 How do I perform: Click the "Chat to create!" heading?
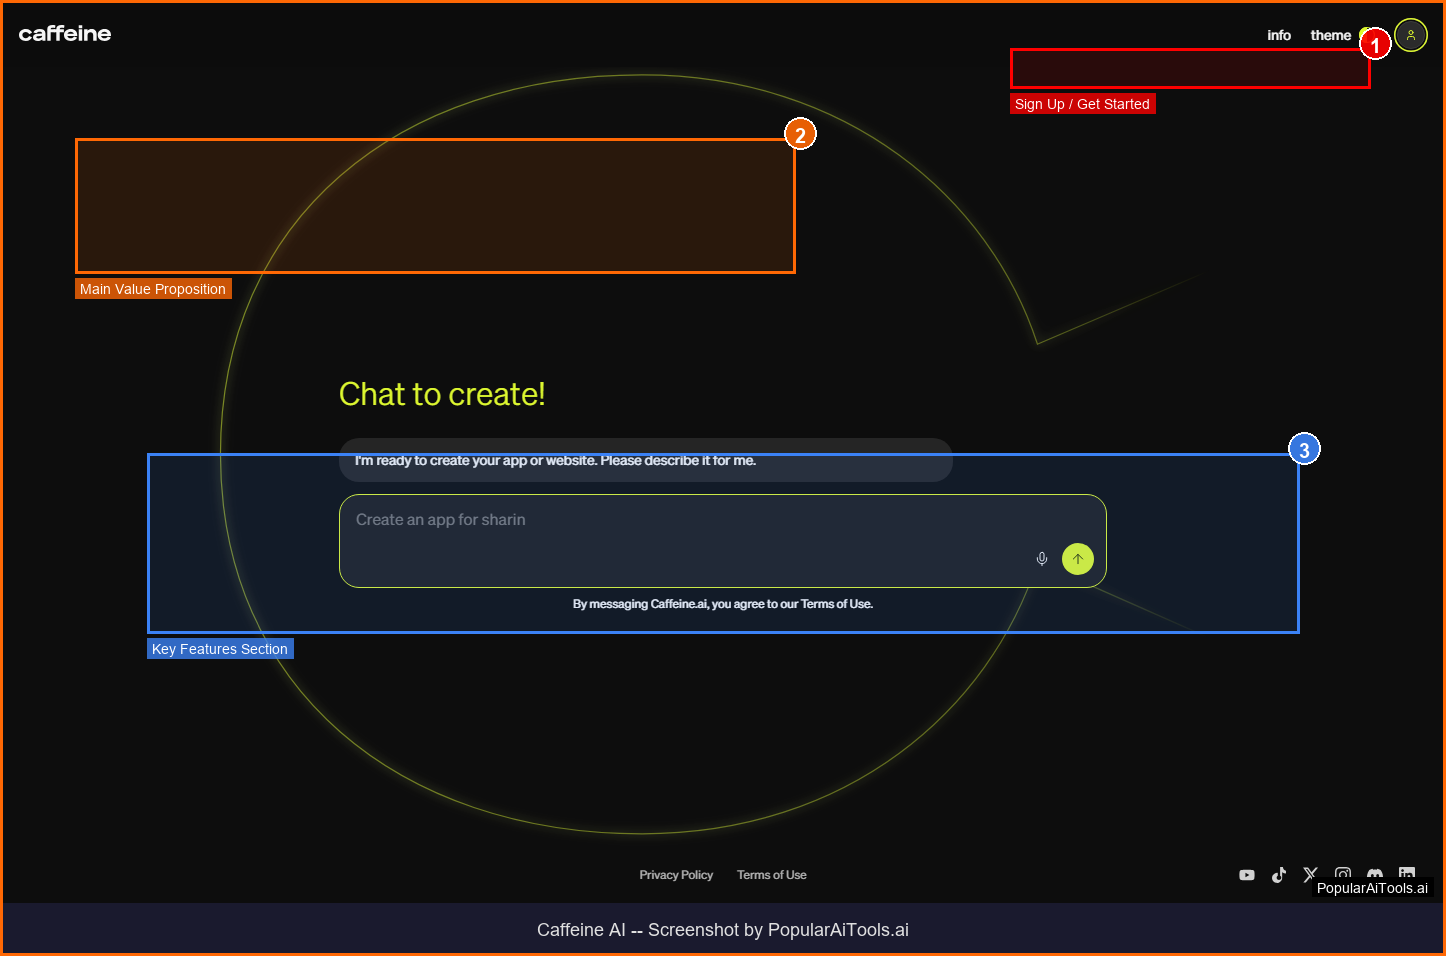coord(442,394)
